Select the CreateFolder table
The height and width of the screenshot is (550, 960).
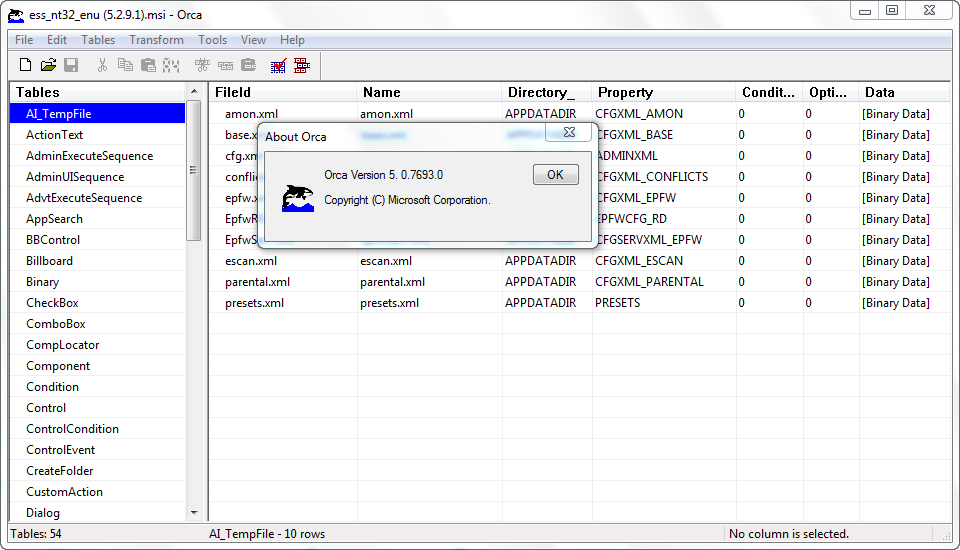(97, 471)
